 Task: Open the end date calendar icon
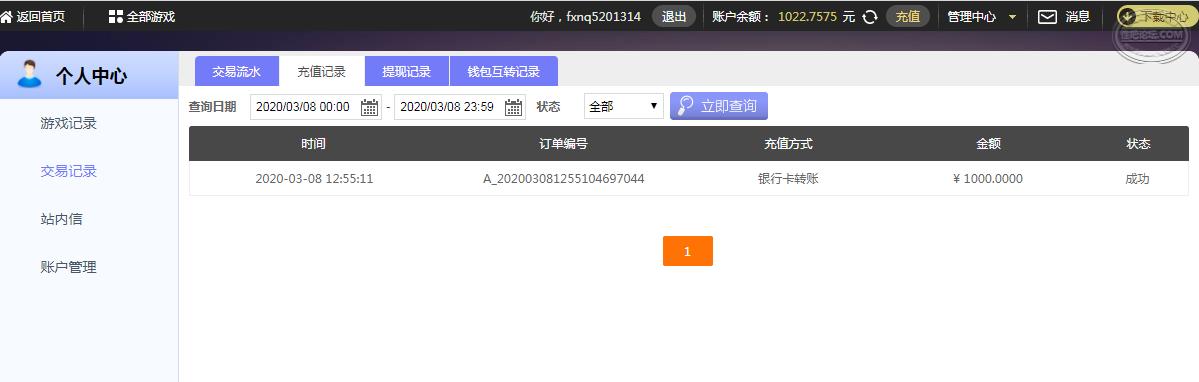pyautogui.click(x=514, y=107)
